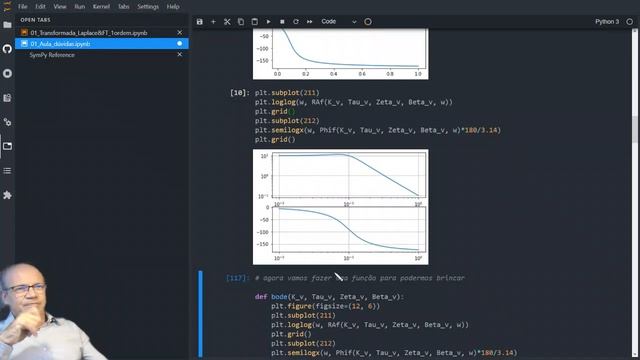The width and height of the screenshot is (640, 360).
Task: Insert a cell below with plus icon
Action: (213, 22)
